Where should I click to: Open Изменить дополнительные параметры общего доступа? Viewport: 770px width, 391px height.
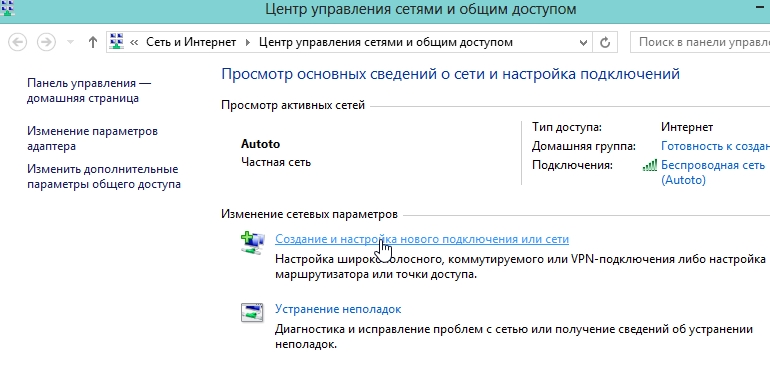click(104, 176)
